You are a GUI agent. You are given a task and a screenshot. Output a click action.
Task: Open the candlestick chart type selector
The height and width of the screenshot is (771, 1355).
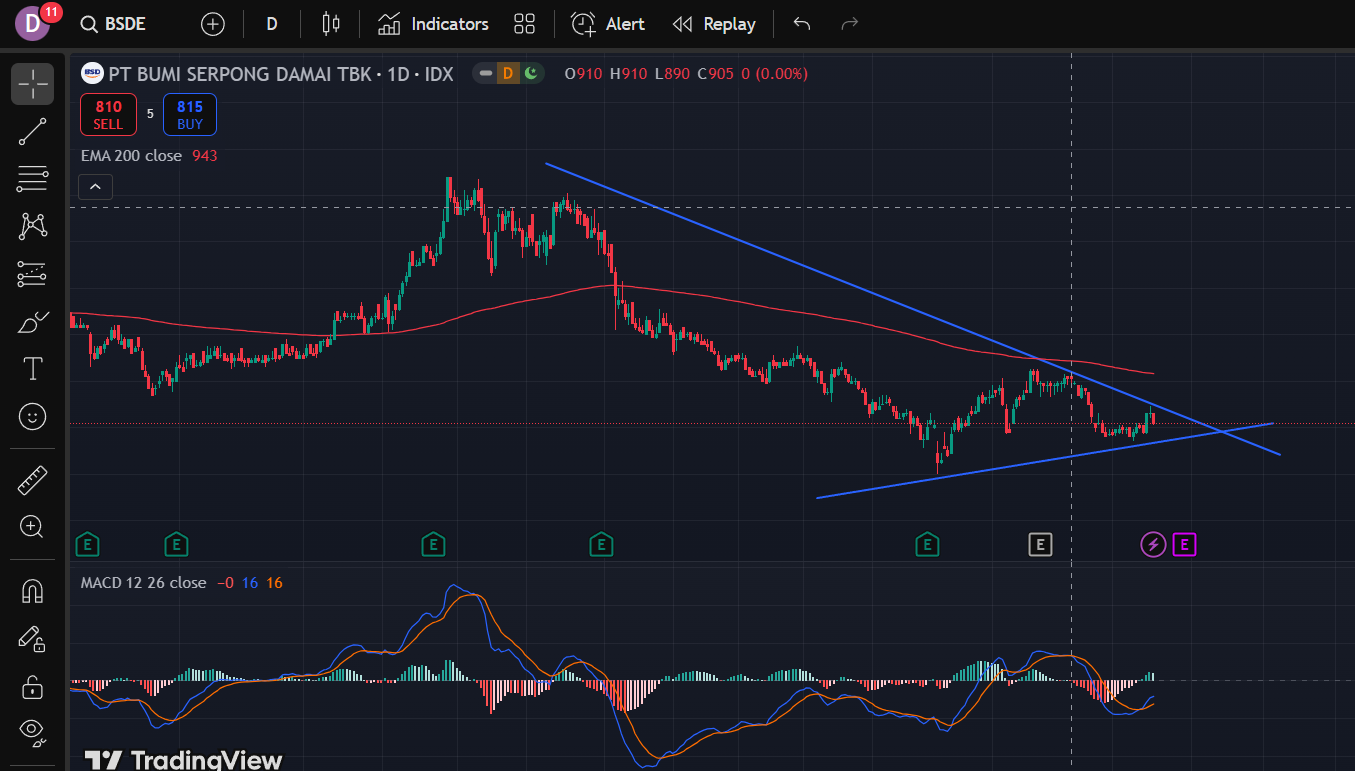(331, 24)
